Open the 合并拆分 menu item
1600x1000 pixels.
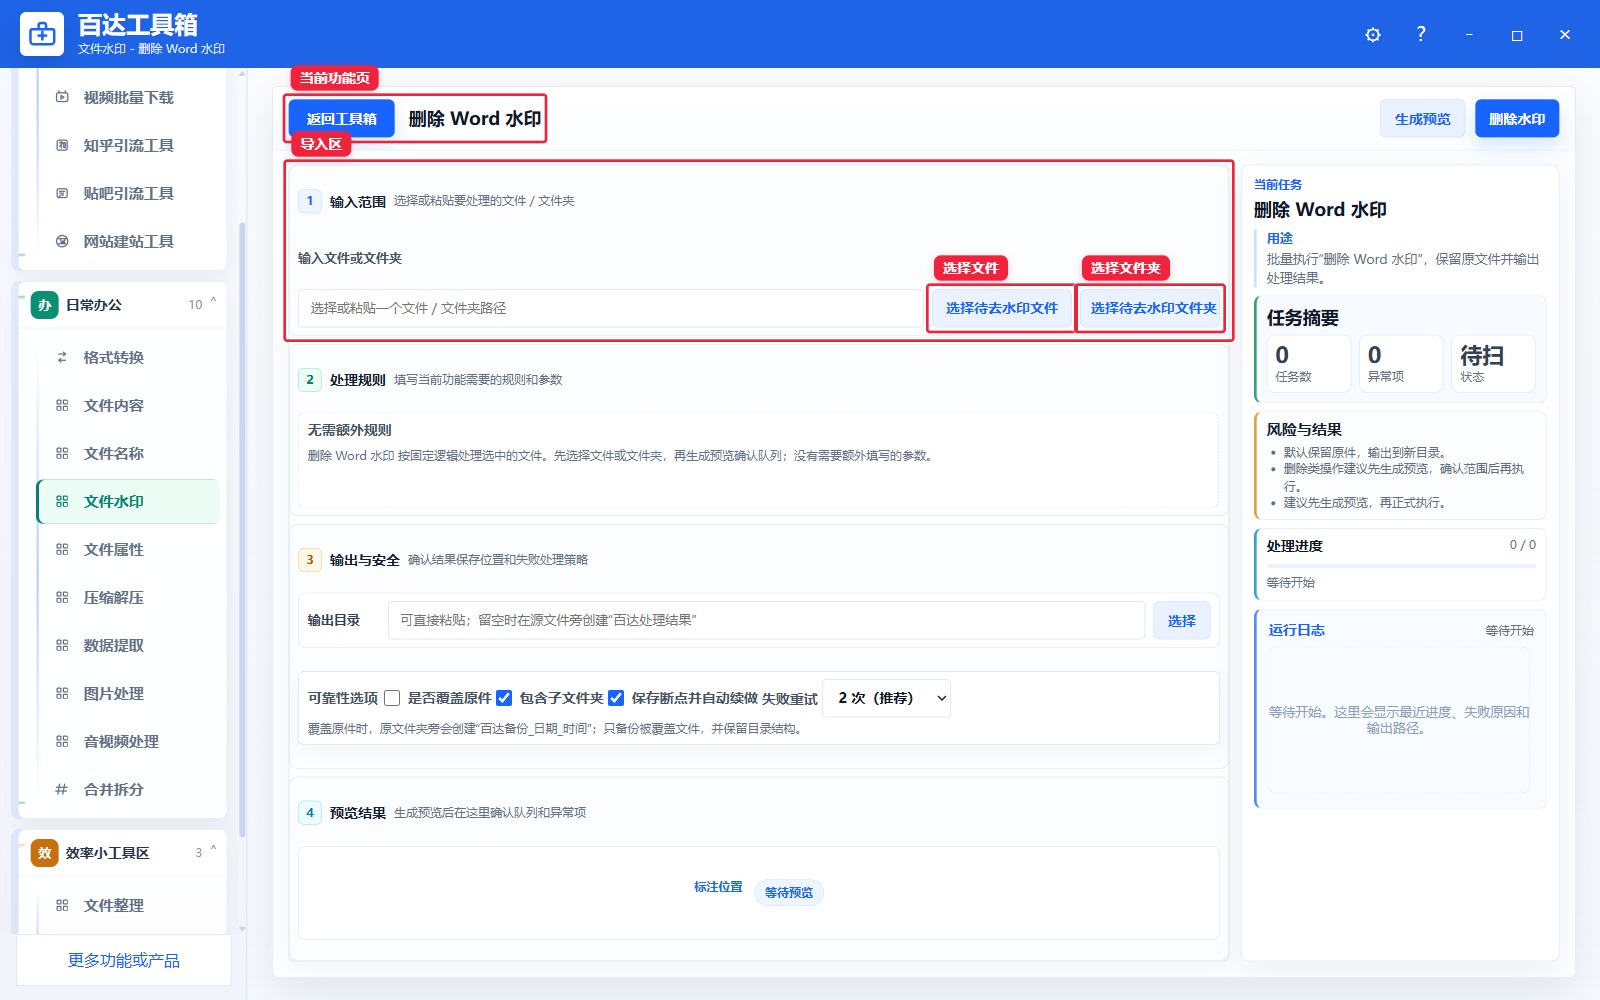128,789
